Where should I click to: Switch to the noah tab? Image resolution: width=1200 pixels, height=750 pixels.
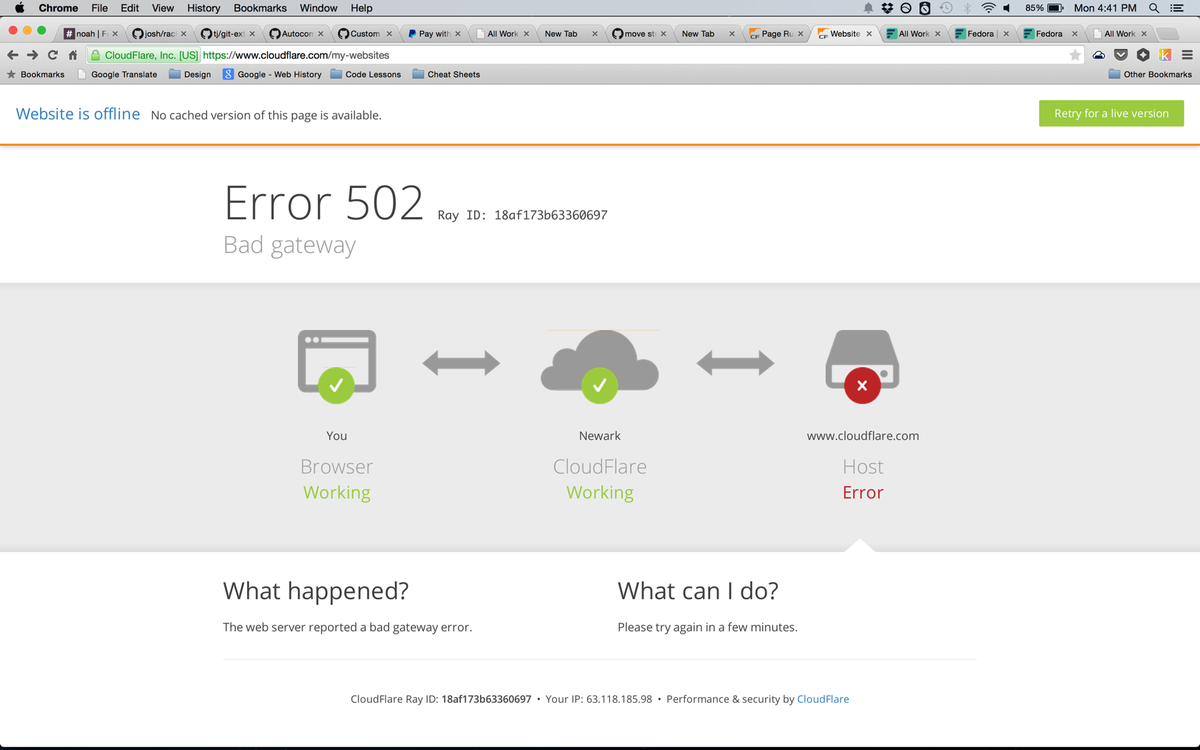point(91,34)
